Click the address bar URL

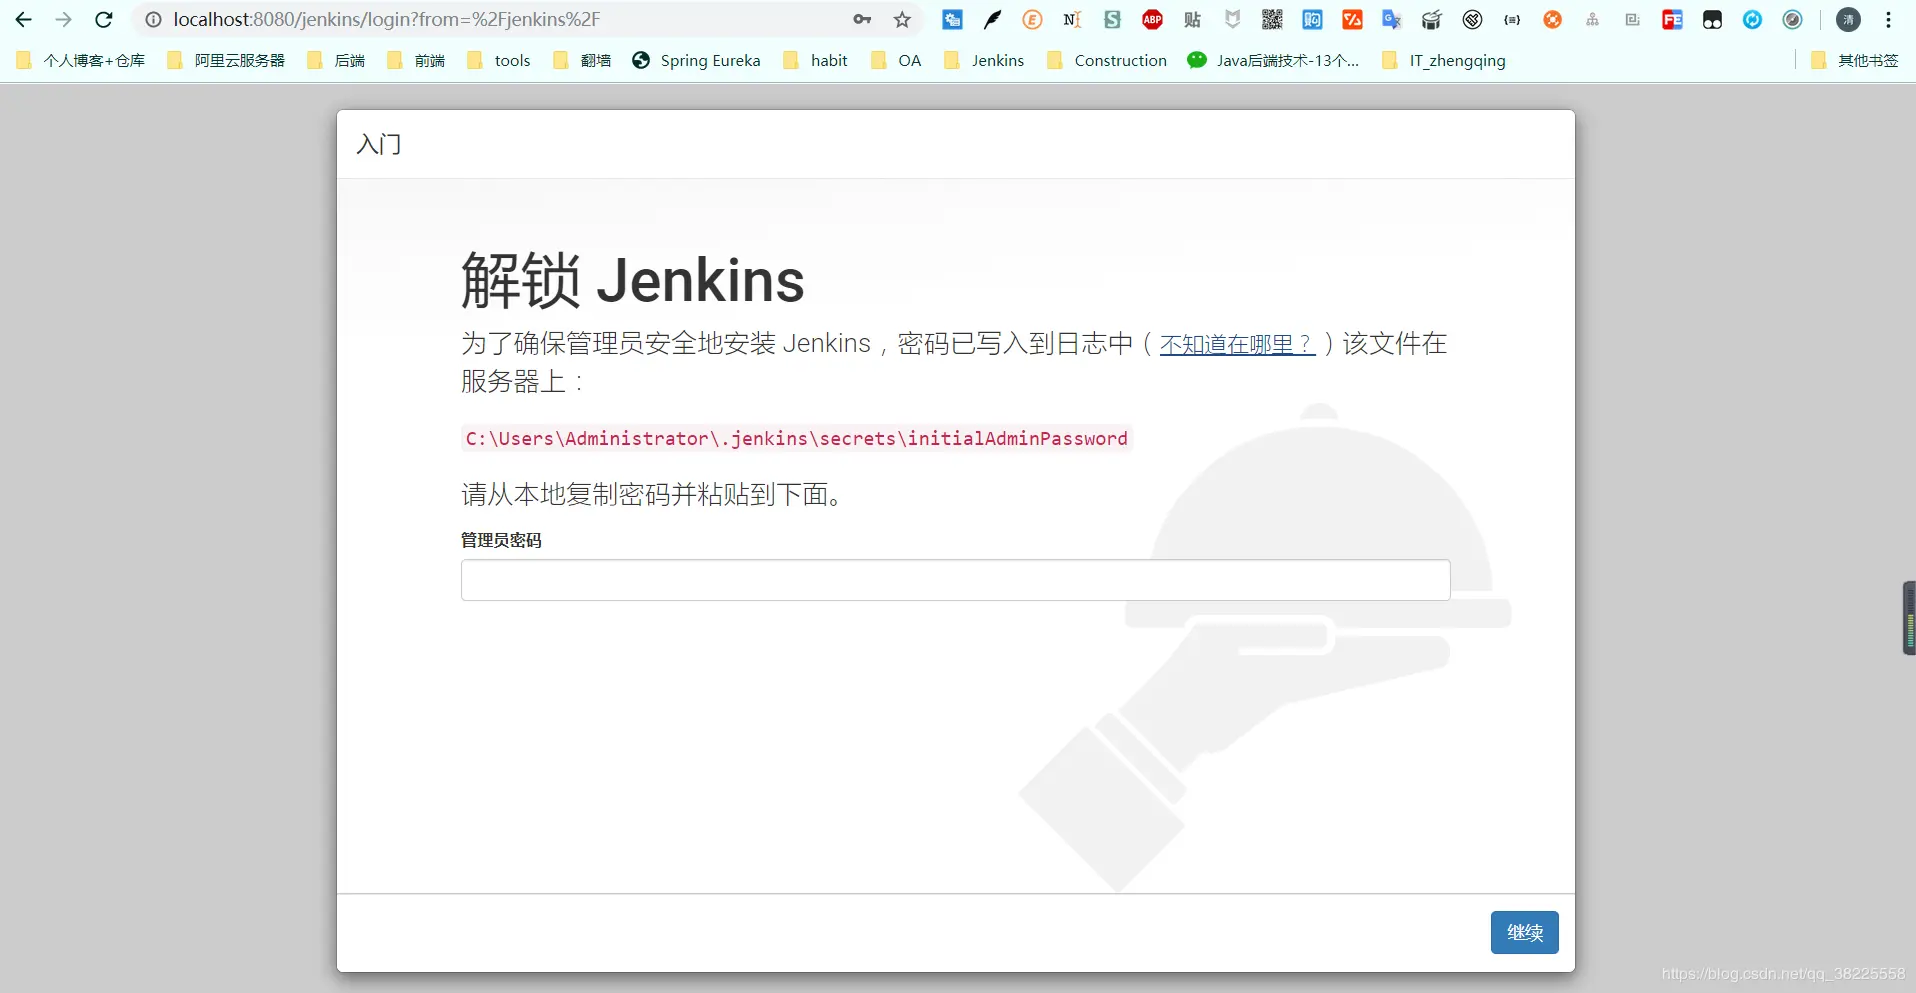386,20
